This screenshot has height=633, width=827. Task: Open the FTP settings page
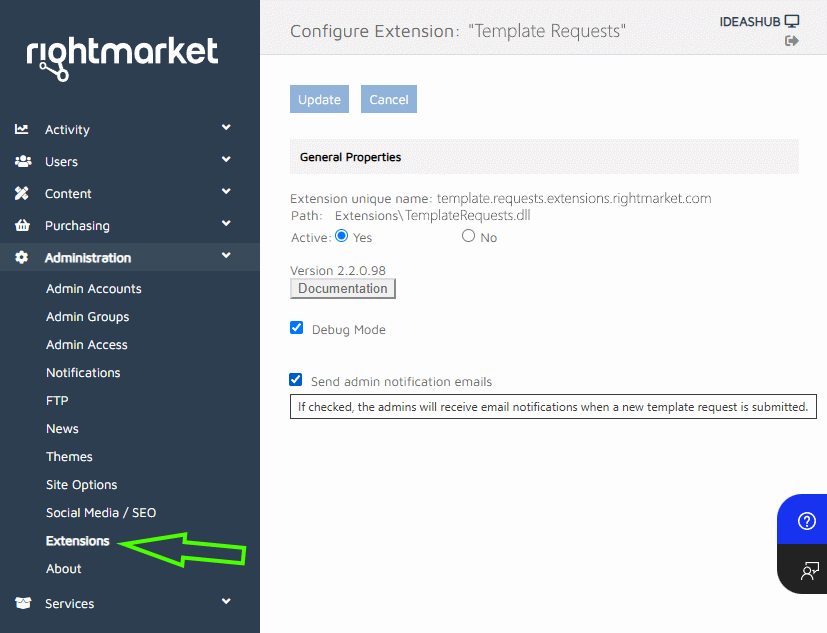(x=57, y=400)
